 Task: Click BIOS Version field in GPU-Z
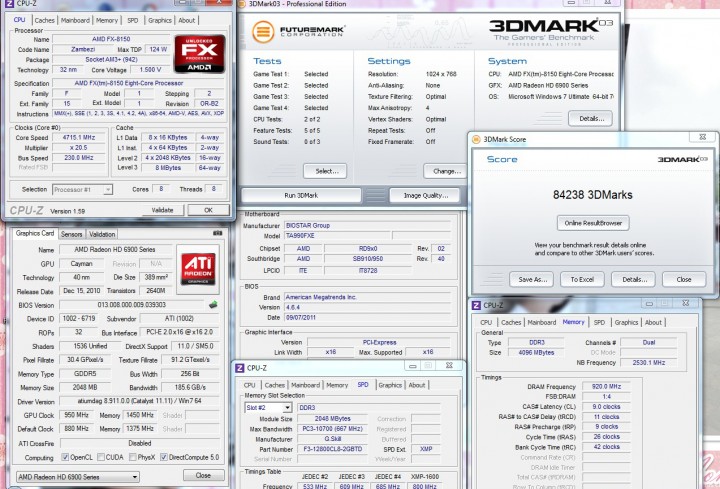(x=132, y=305)
